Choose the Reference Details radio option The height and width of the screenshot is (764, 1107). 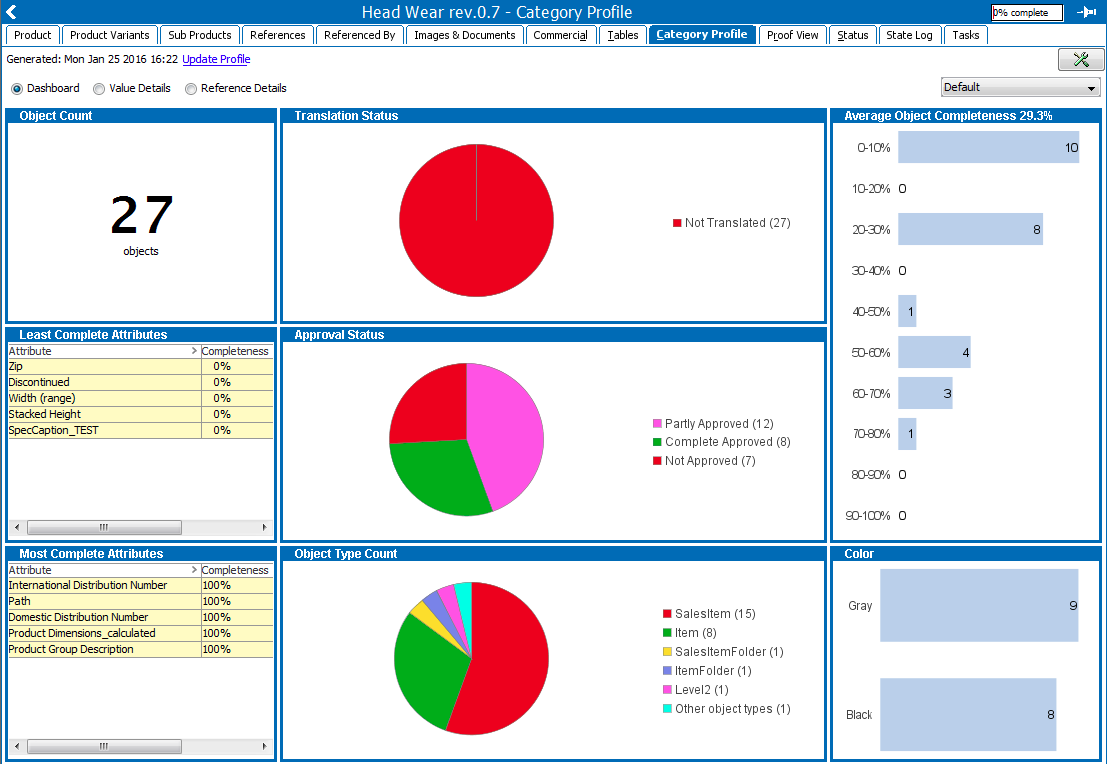[191, 88]
